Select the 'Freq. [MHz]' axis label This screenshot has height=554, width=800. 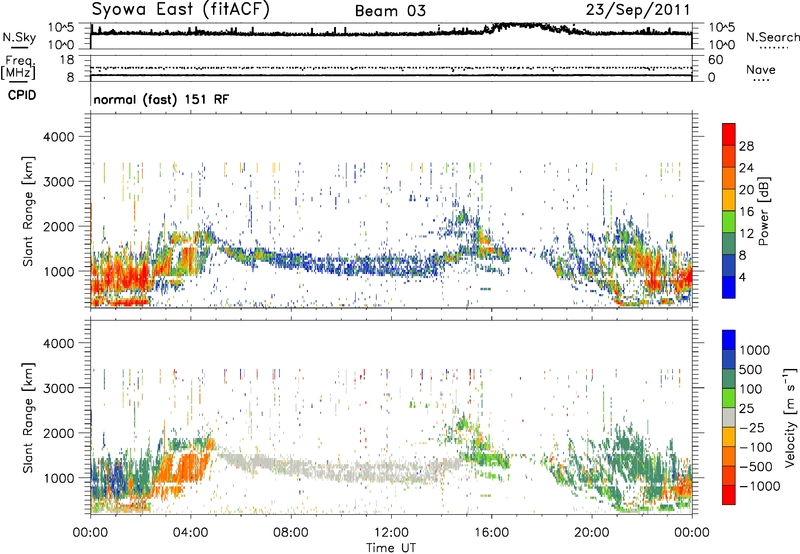pyautogui.click(x=18, y=68)
